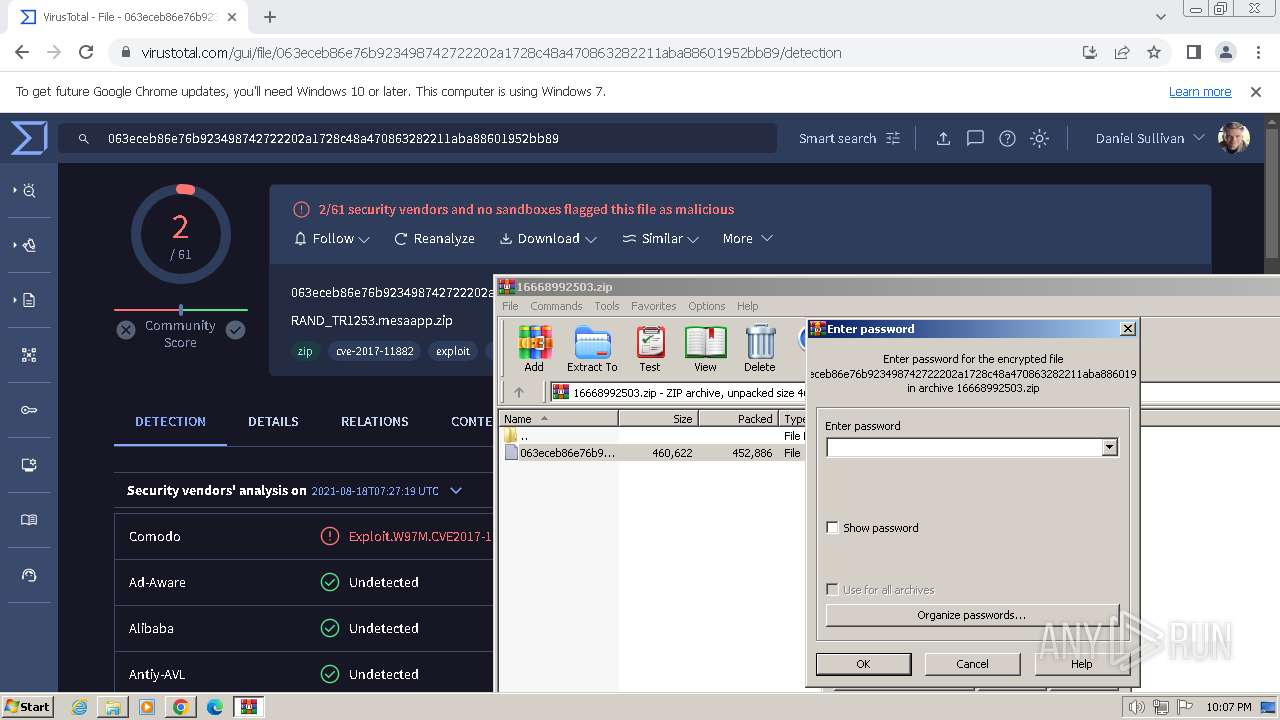Click the VirusTotal logo icon
This screenshot has height=720, width=1280.
click(x=29, y=138)
